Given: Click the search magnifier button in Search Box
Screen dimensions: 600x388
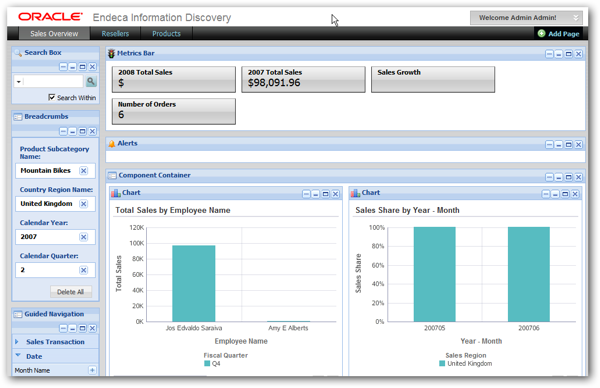Looking at the screenshot, I should pos(91,81).
